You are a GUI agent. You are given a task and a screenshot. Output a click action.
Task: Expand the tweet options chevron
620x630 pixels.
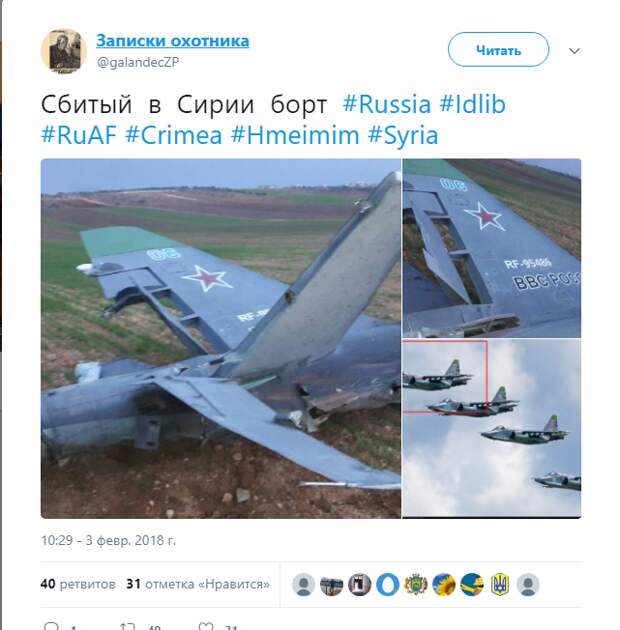(574, 51)
